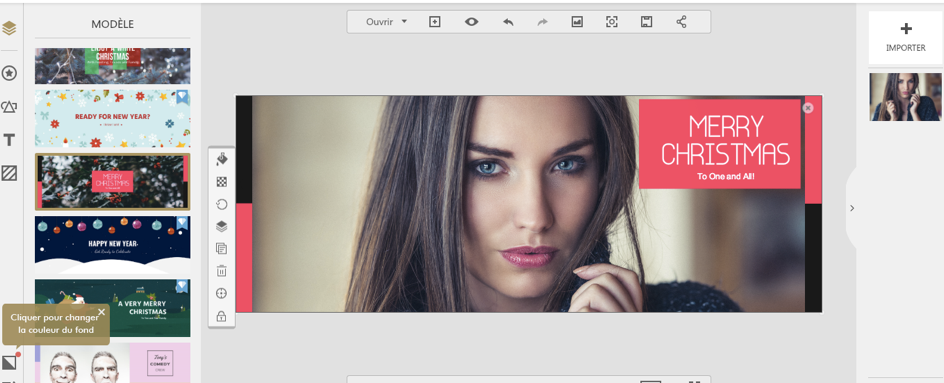Choose the White Christmas template
The image size is (944, 383).
[113, 66]
